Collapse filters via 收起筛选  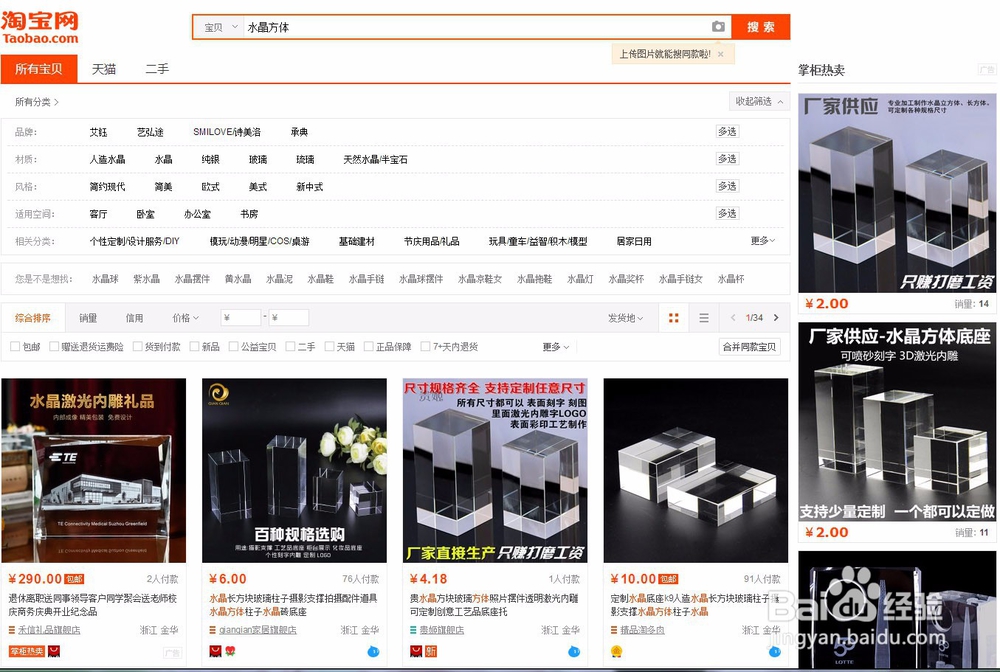[756, 101]
